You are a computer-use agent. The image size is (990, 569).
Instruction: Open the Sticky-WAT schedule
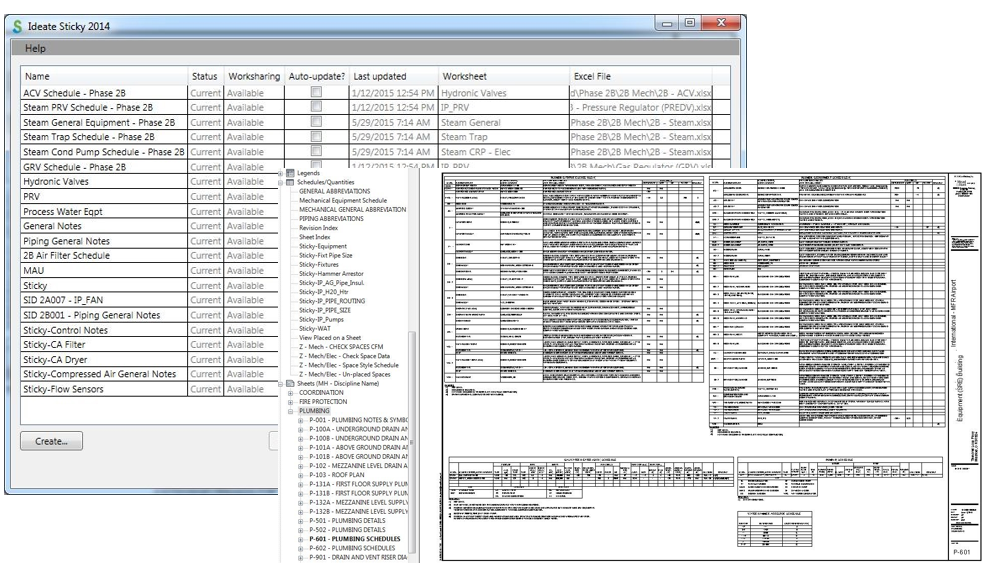click(314, 328)
